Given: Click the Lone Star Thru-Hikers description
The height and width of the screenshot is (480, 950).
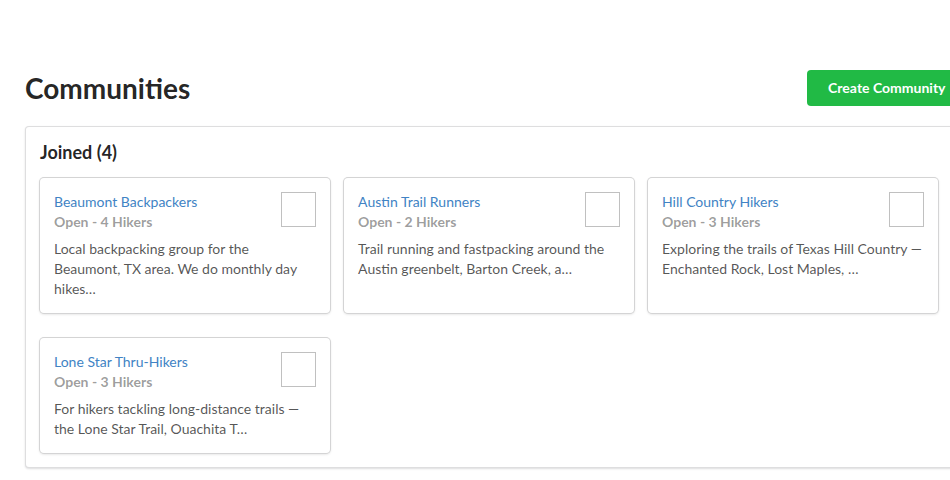Looking at the screenshot, I should (x=176, y=419).
